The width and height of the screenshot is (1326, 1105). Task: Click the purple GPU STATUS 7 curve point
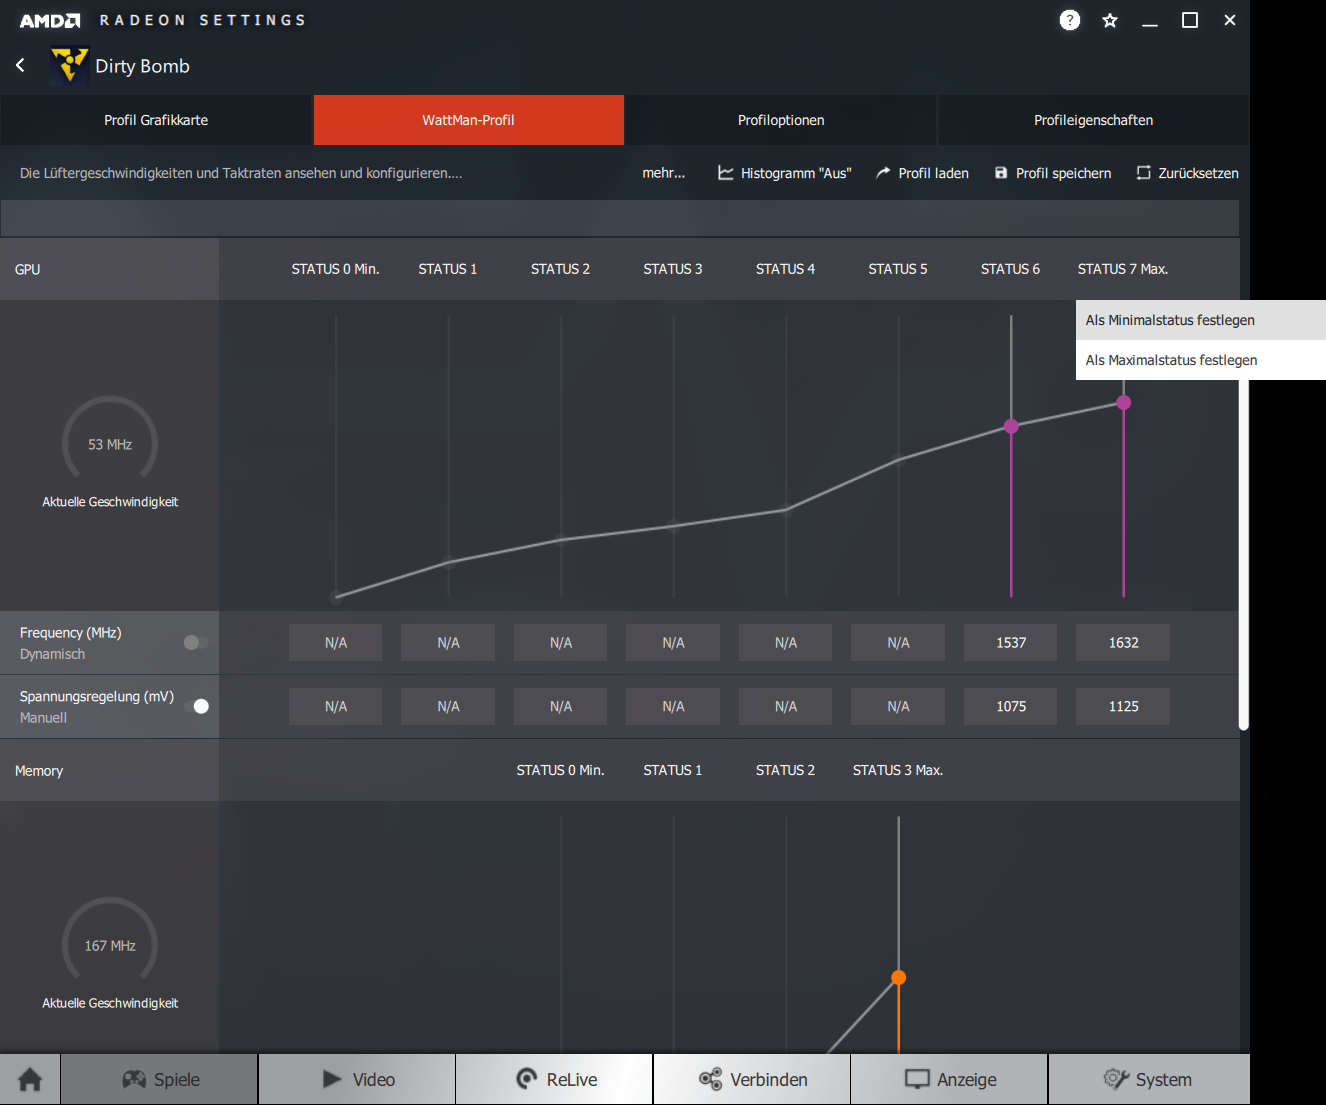(1124, 402)
